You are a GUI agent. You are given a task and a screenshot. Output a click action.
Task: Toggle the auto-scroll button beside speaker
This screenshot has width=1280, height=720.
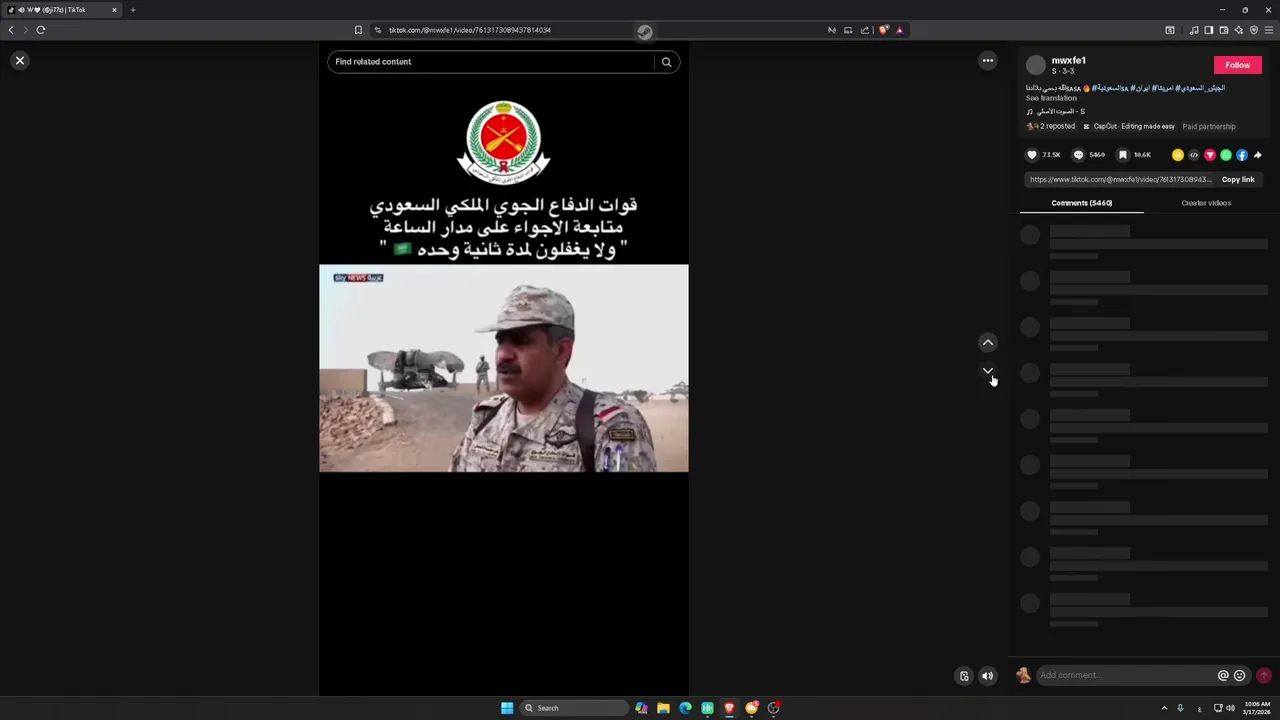tap(964, 676)
